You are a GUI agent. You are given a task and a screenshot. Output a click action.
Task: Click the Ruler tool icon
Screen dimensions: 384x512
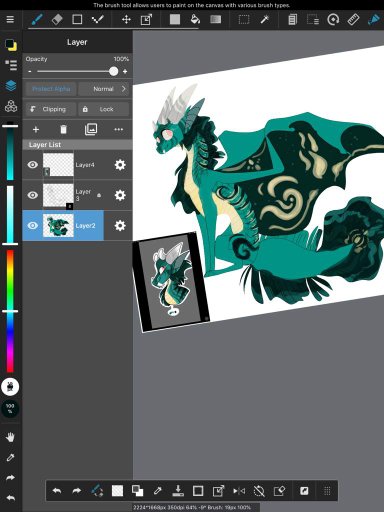pyautogui.click(x=353, y=19)
